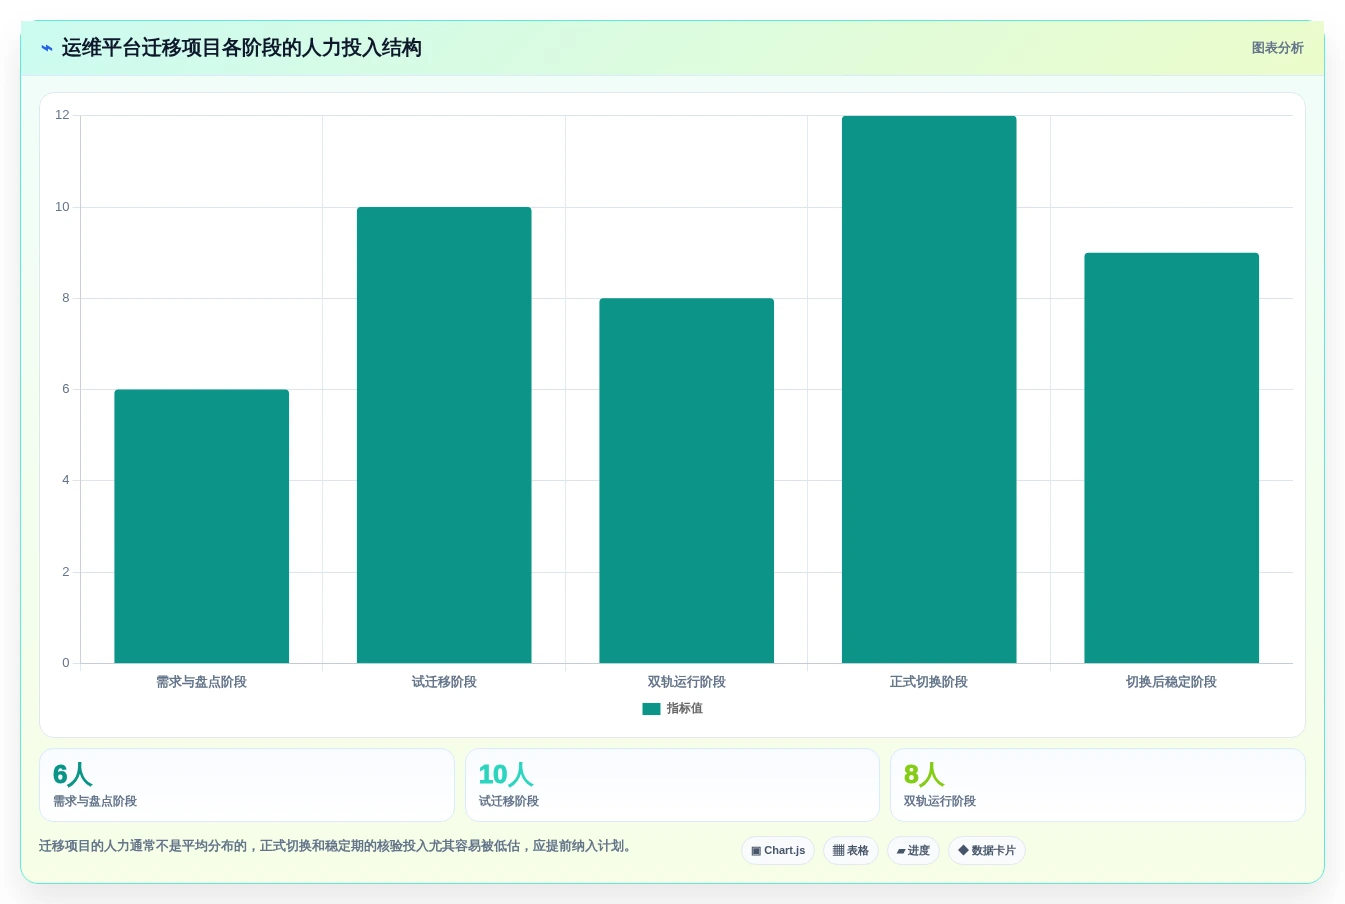
Task: Click the y-axis value 6
Action: (66, 389)
